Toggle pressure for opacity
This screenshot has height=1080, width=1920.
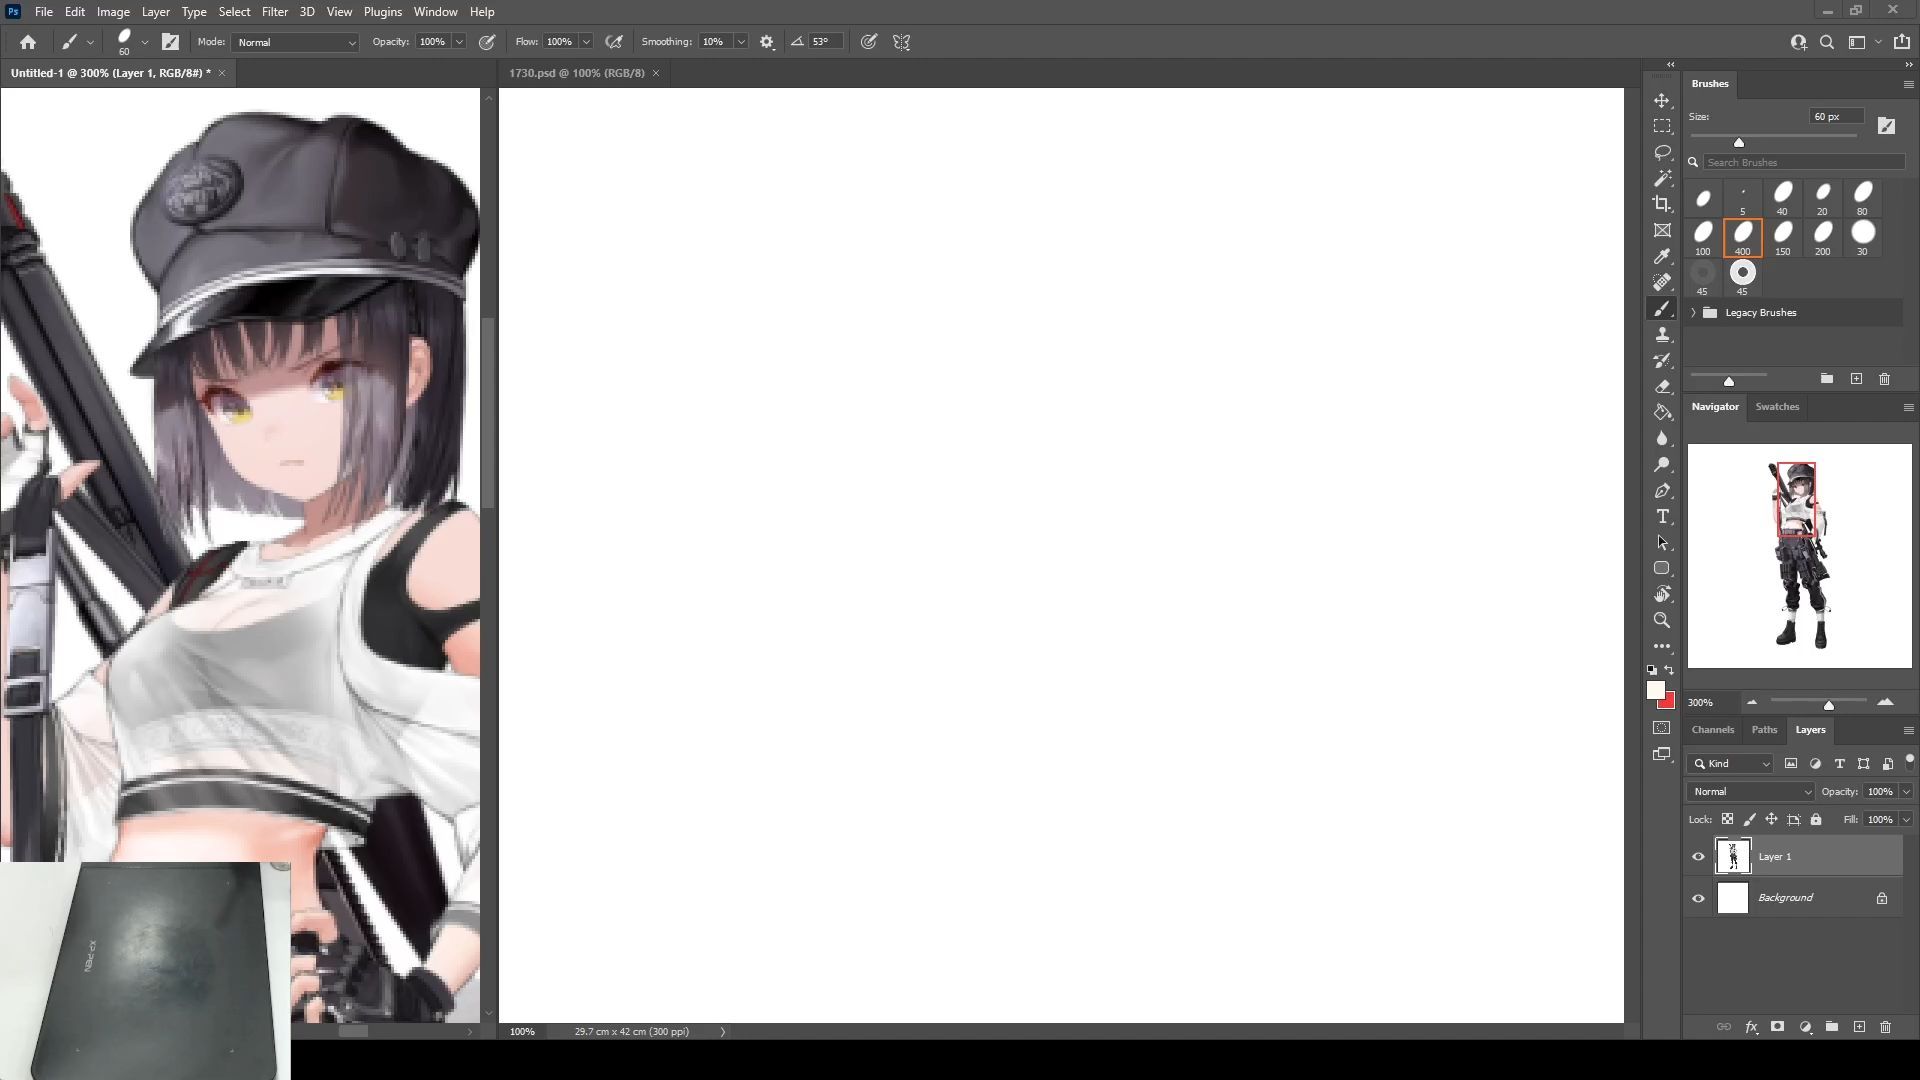click(487, 42)
